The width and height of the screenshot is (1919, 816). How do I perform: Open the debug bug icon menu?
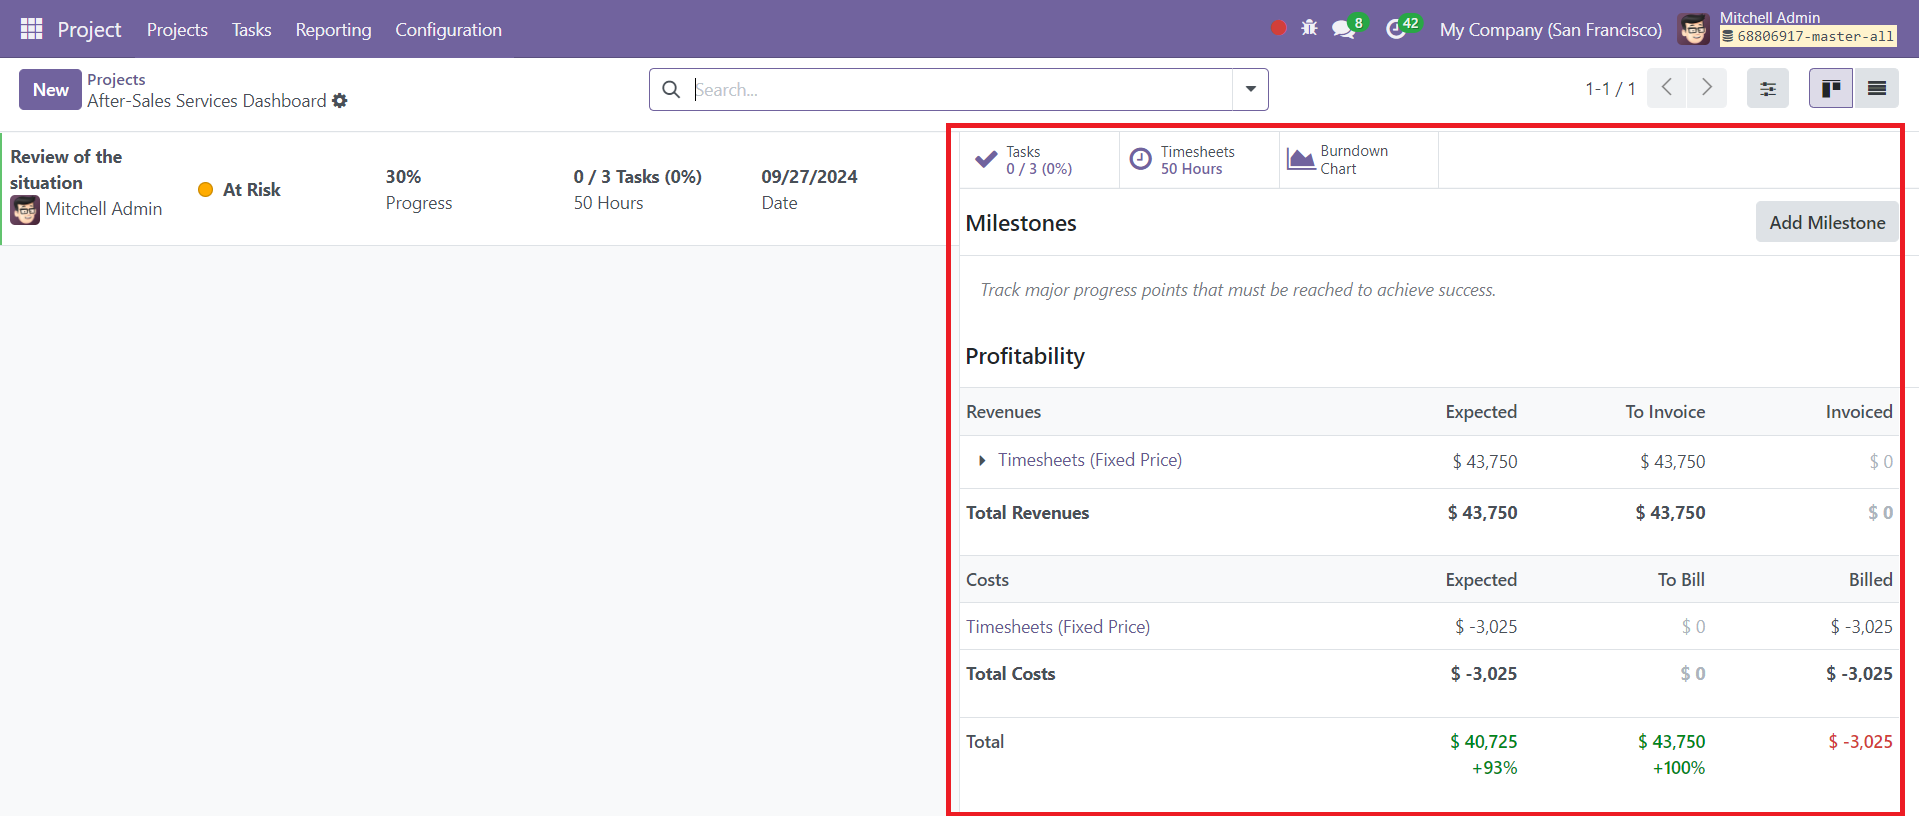pyautogui.click(x=1309, y=28)
